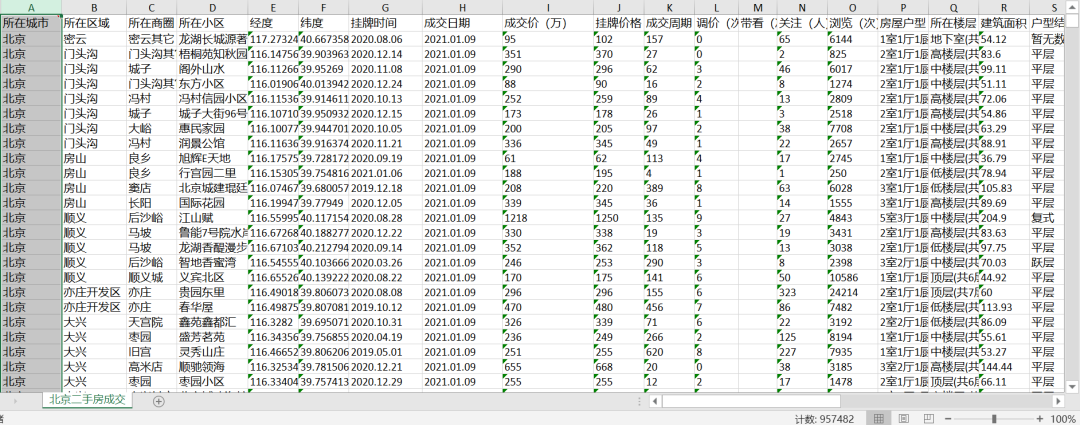Select the 挂牌价格 cell with value 1250
Viewport: 1080px width, 425px height.
[x=619, y=219]
